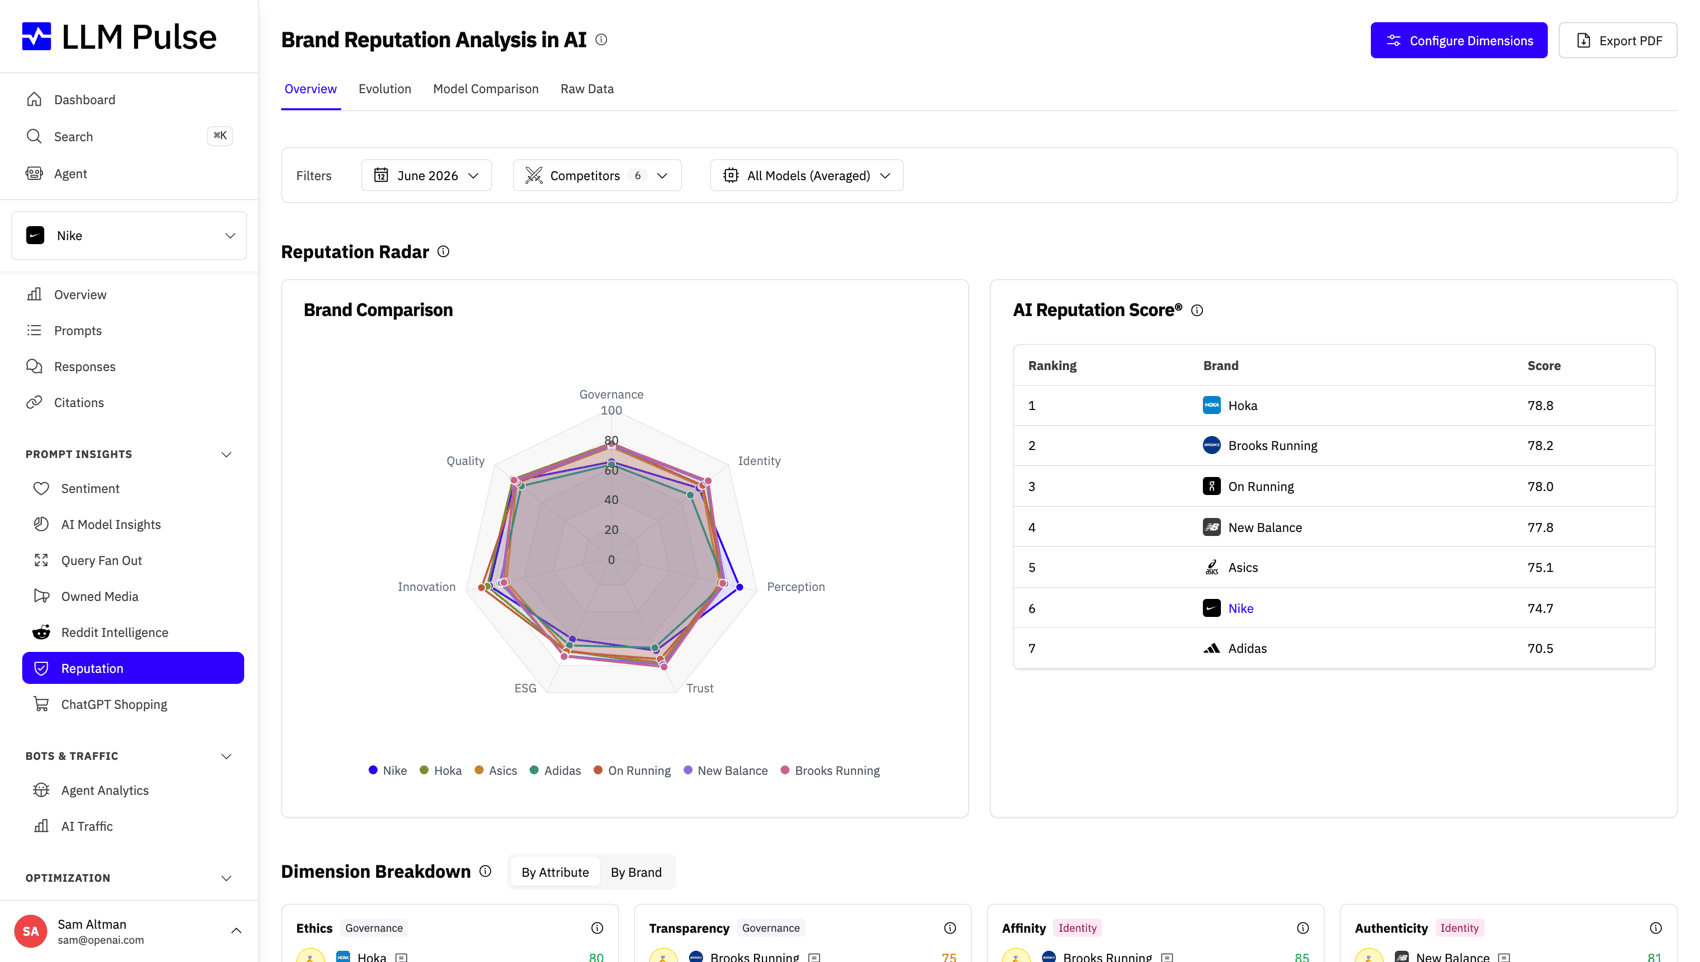Click the Agent Analytics globe icon
1700x962 pixels.
[41, 790]
